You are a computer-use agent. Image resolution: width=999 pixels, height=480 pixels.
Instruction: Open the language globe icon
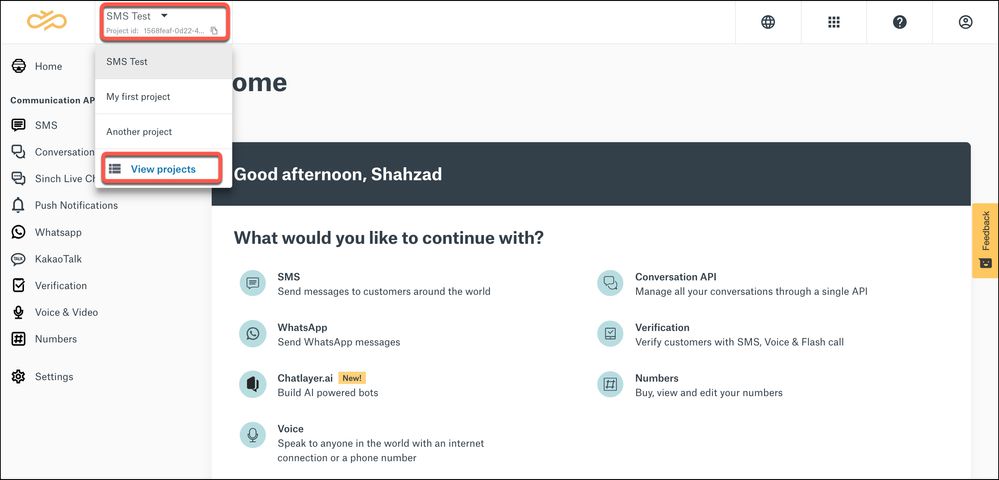pyautogui.click(x=768, y=22)
